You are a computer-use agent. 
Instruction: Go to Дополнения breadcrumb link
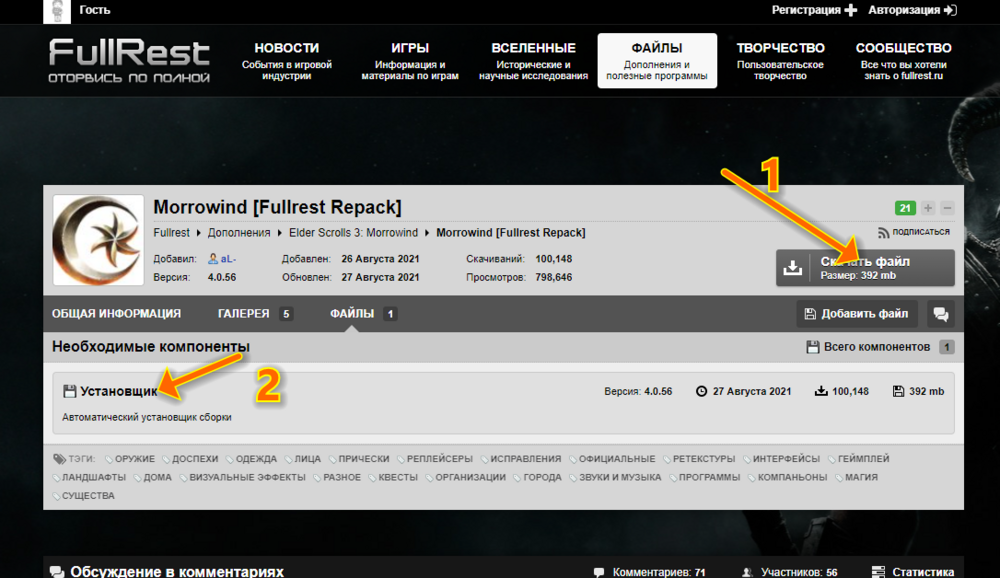pos(239,233)
